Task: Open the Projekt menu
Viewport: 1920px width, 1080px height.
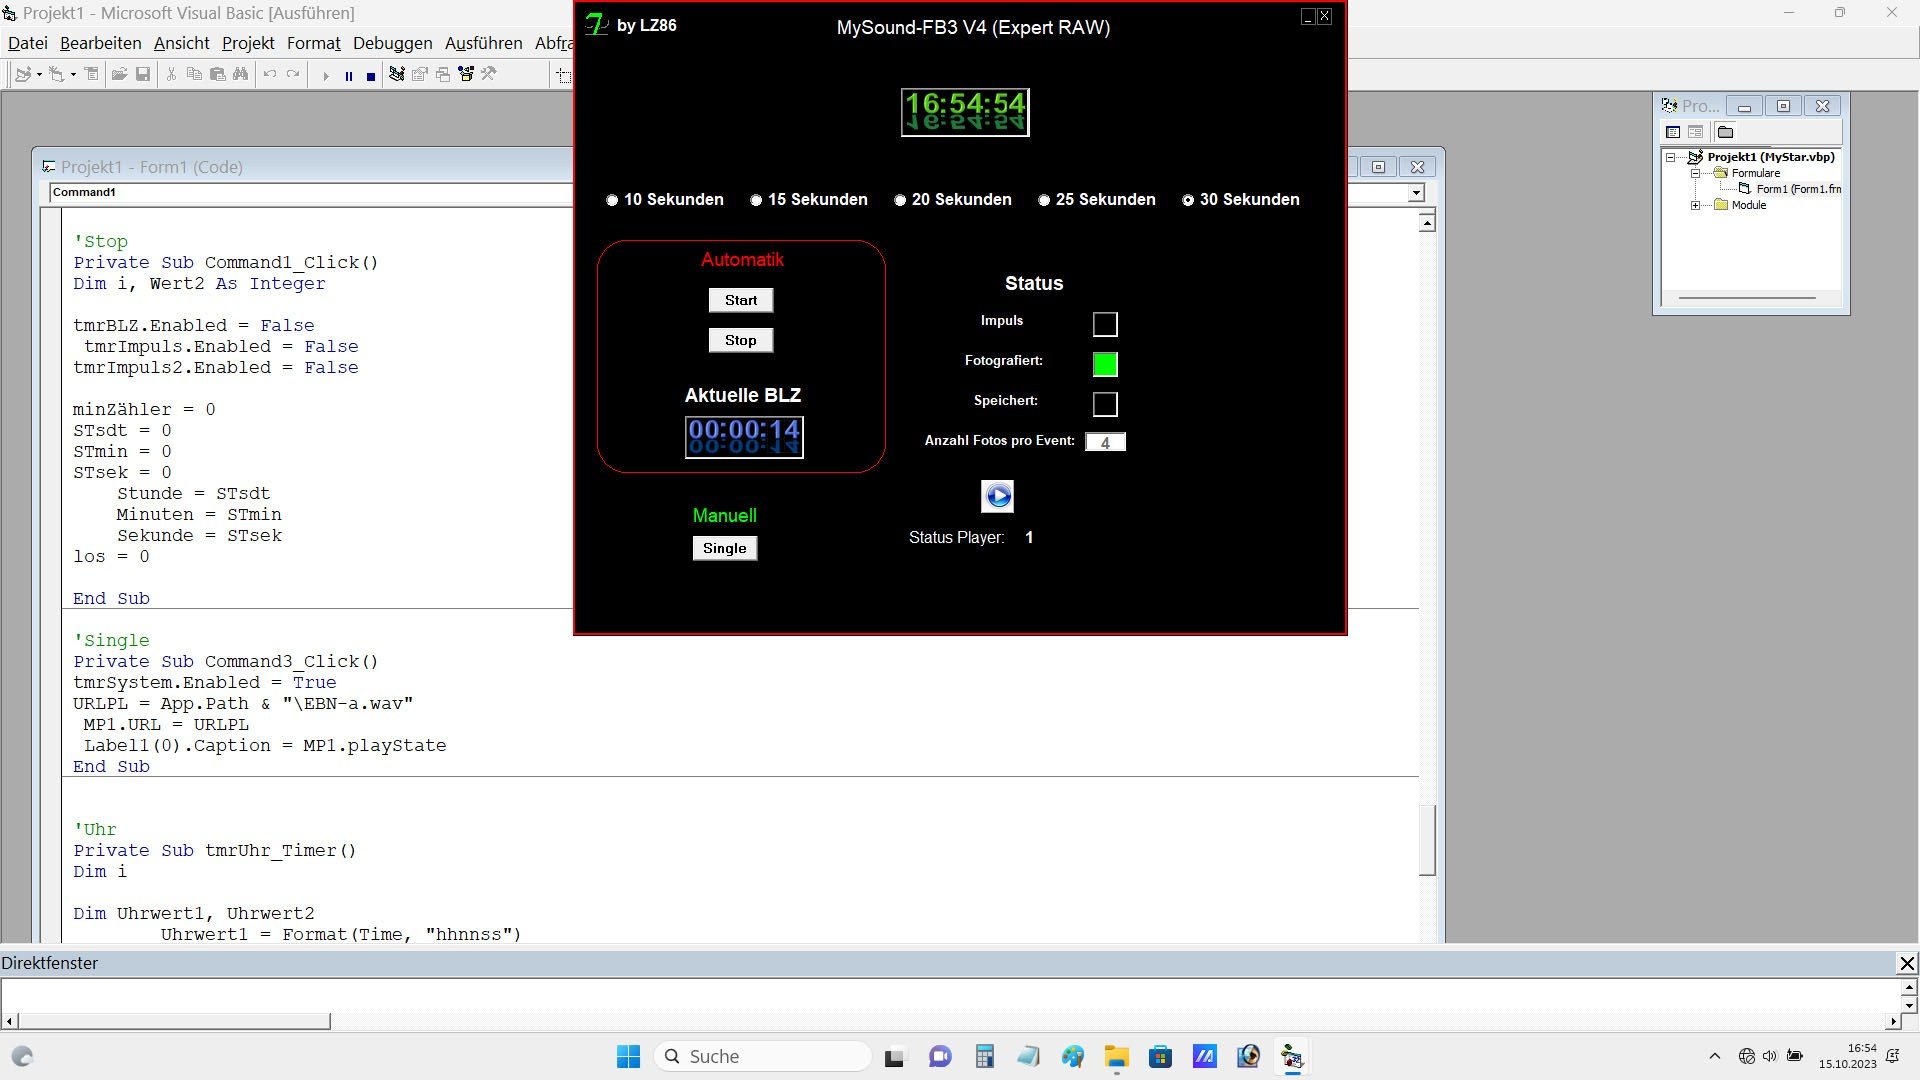Action: pos(248,43)
